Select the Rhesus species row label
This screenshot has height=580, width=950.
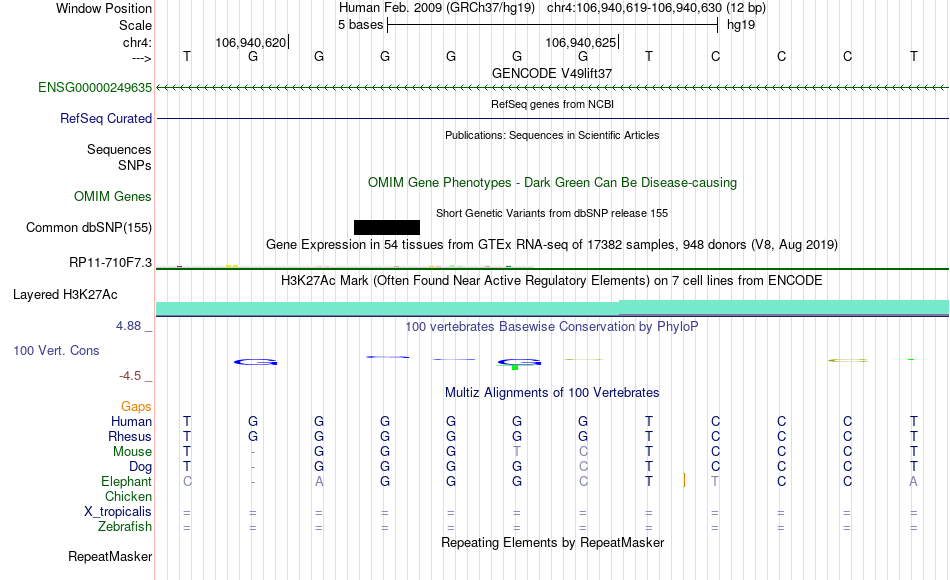[x=130, y=436]
